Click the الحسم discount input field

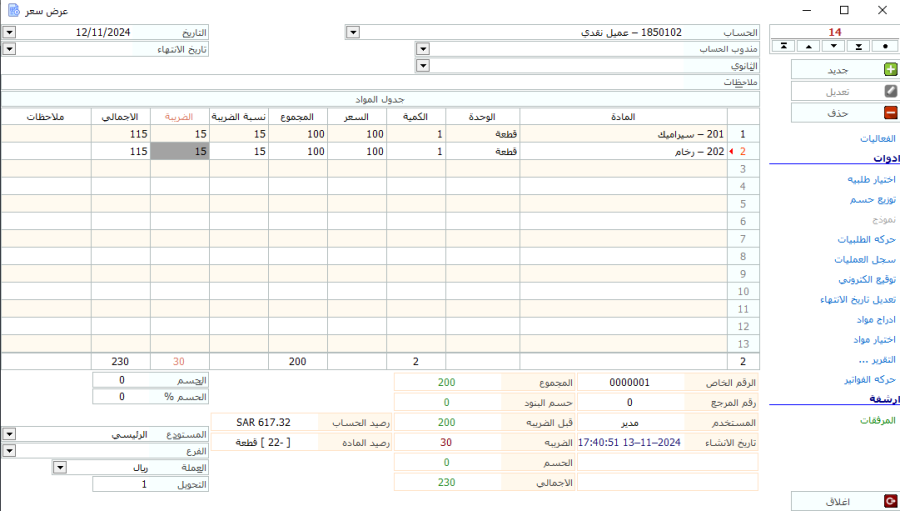[x=121, y=380]
